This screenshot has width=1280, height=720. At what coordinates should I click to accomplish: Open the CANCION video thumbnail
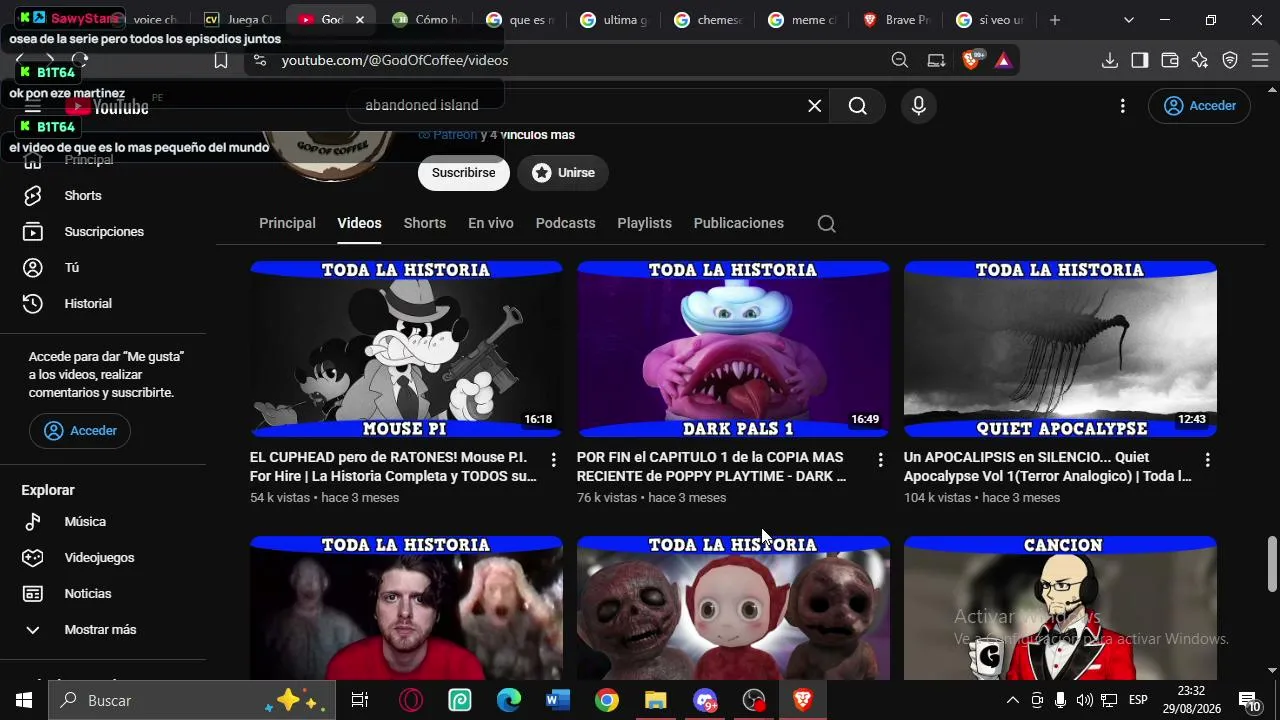(x=1060, y=608)
